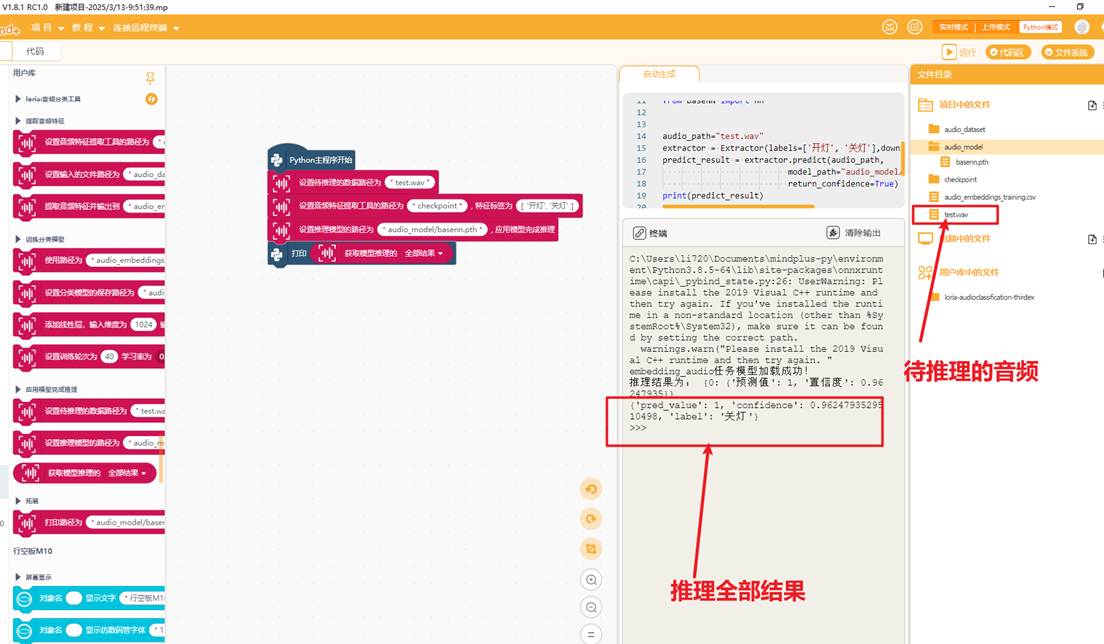Click the terminal (终端) link icon

[x=639, y=233]
